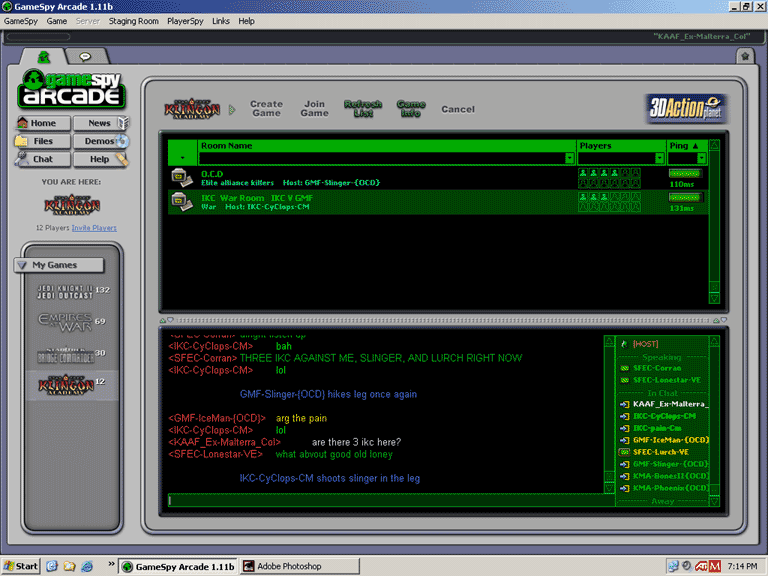Click Cancel in the toolbar
This screenshot has height=576, width=768.
(458, 109)
